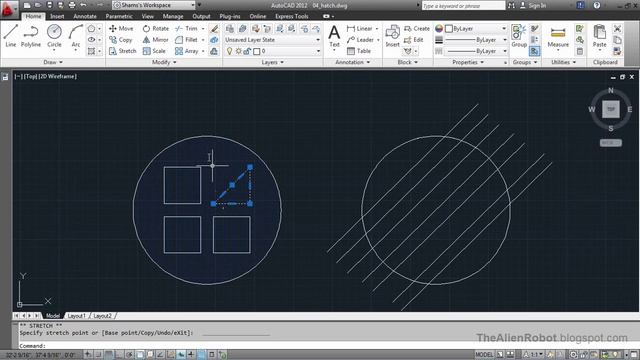Click the [Top] view control label
This screenshot has height=360, width=640.
[x=31, y=76]
